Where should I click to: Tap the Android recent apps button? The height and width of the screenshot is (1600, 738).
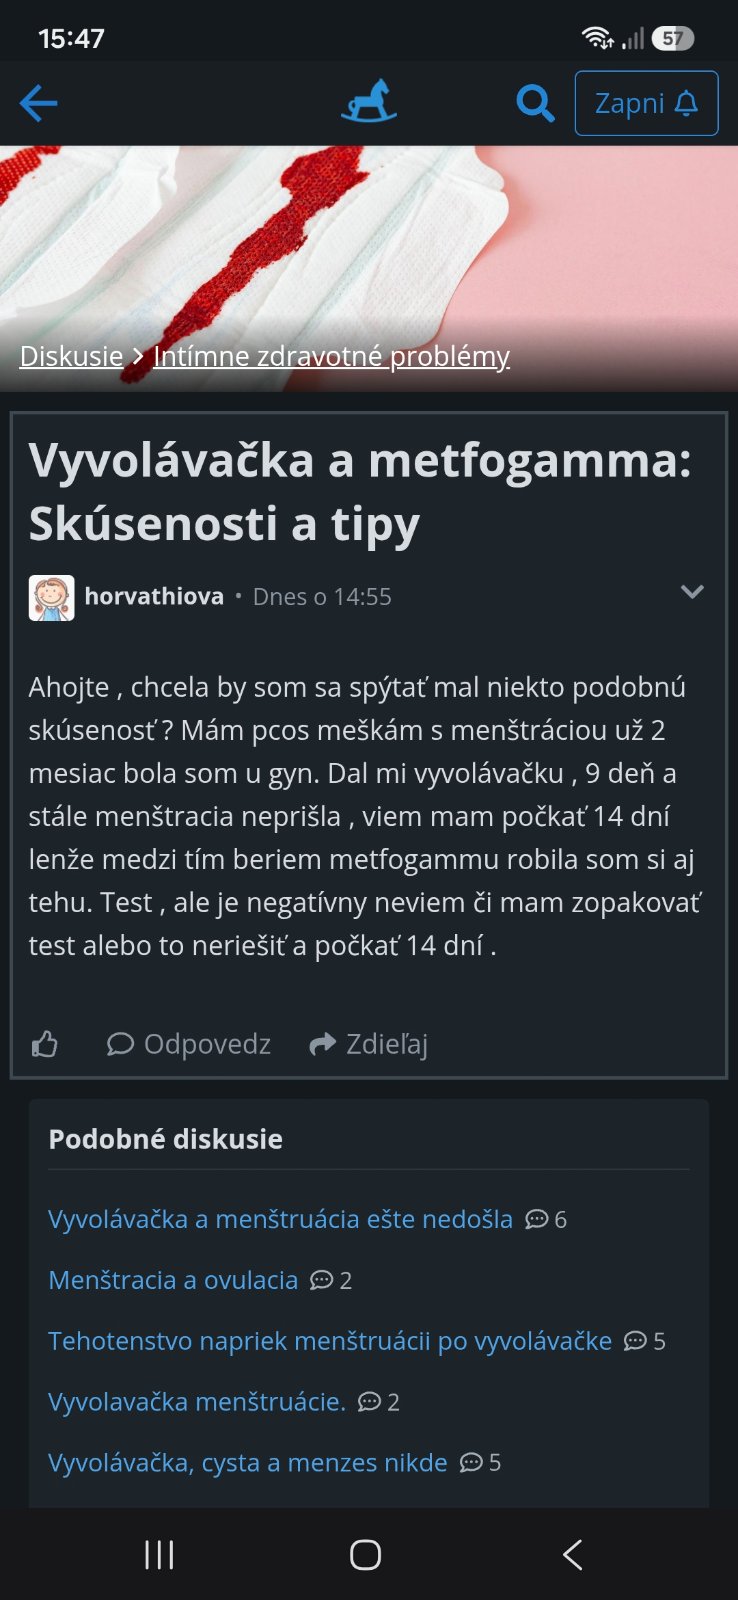[160, 1555]
